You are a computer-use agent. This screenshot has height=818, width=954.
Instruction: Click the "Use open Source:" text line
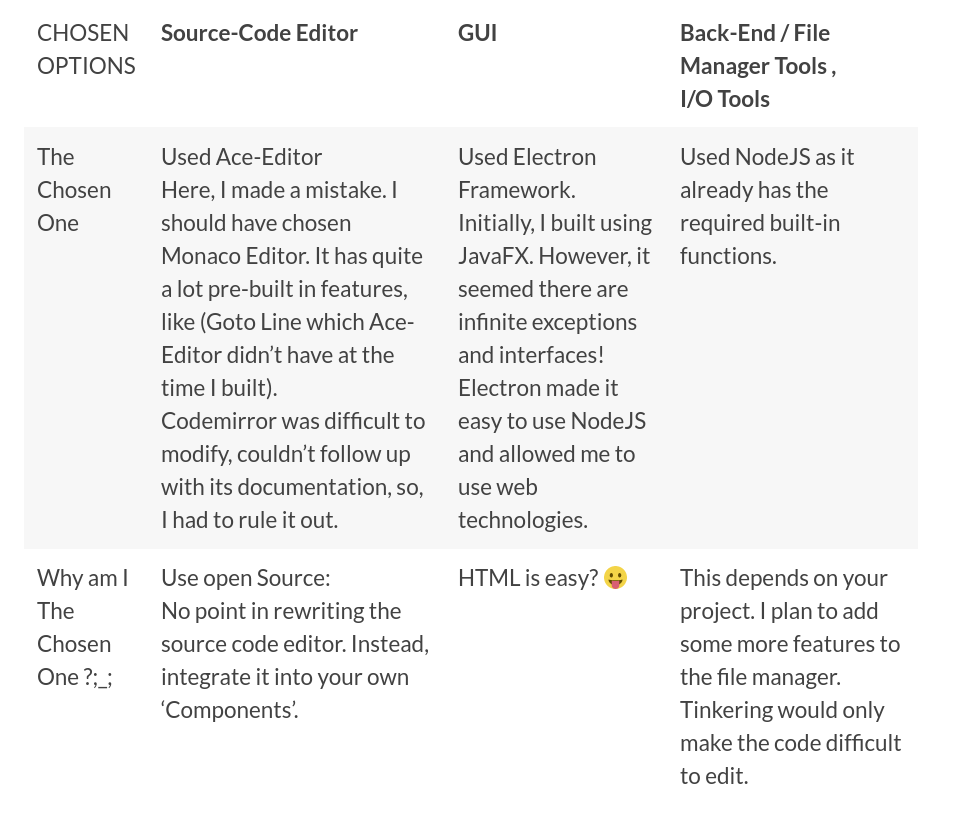click(245, 578)
